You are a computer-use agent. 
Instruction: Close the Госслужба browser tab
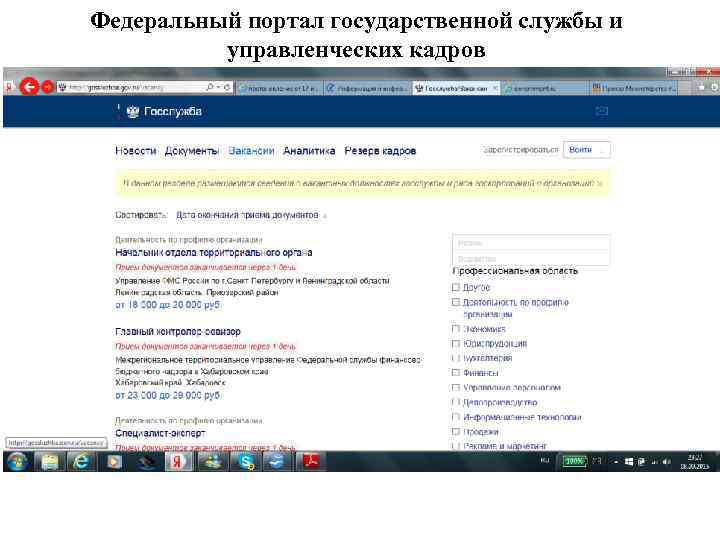click(495, 88)
